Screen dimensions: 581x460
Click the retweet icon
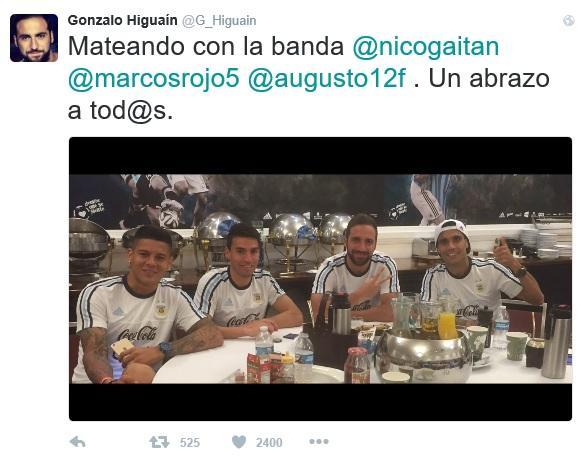tap(159, 442)
